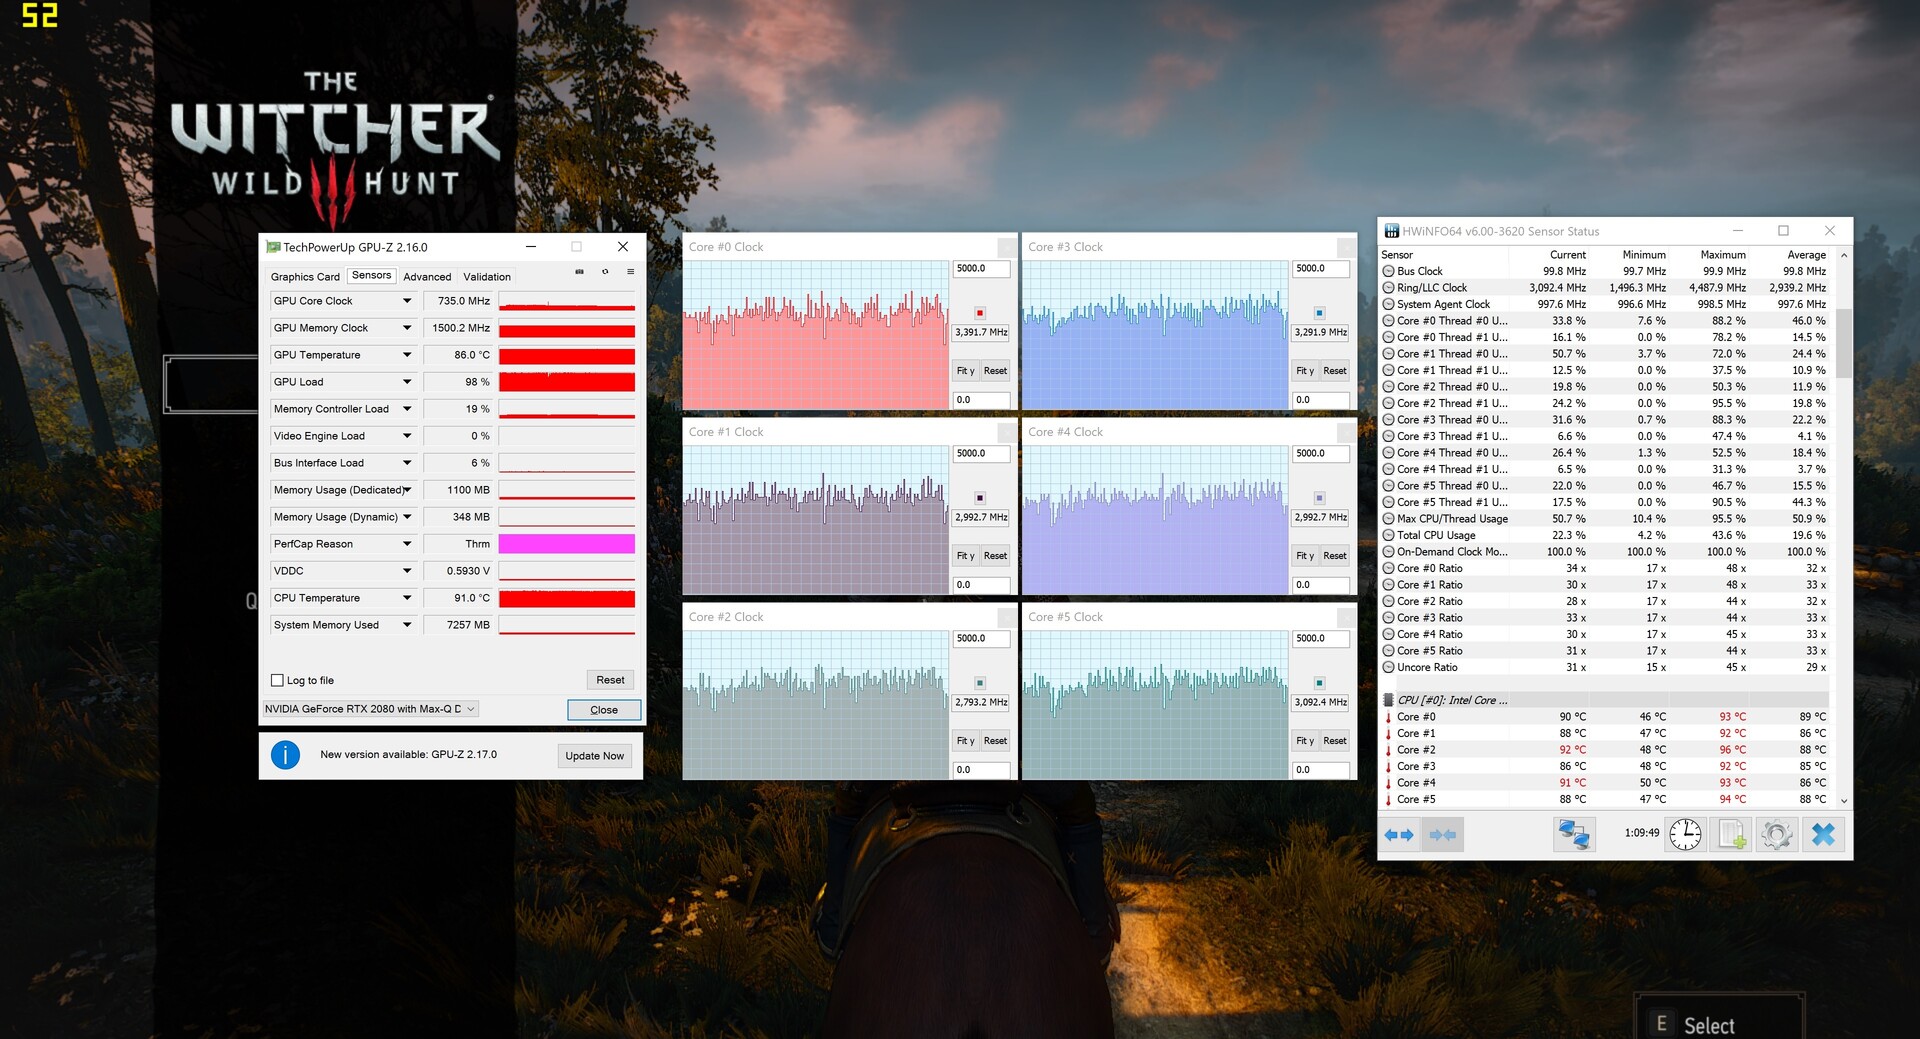Image resolution: width=1920 pixels, height=1039 pixels.
Task: Switch to the Graphics Card tab
Action: click(x=305, y=277)
